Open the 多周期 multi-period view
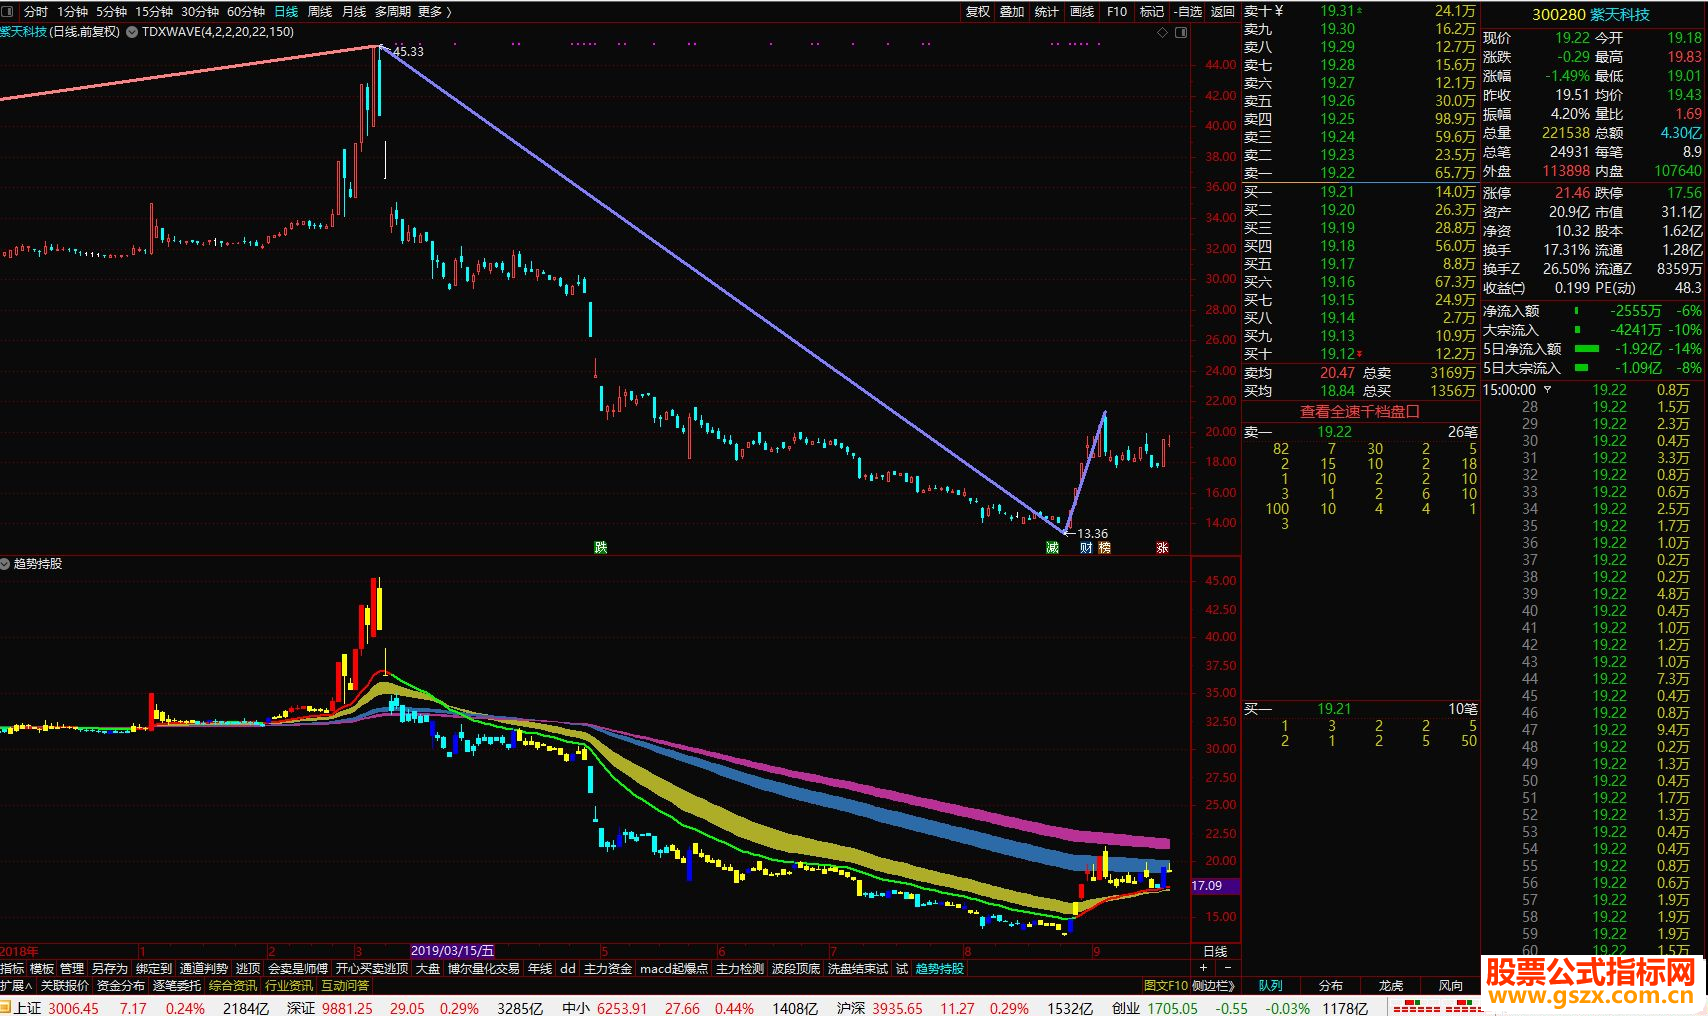 (x=393, y=12)
